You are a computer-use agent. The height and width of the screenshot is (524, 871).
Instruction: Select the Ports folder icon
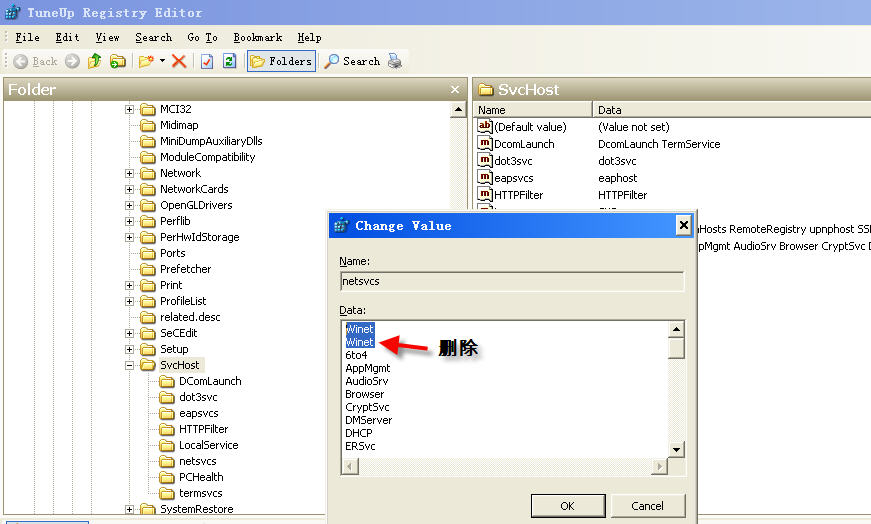click(148, 253)
